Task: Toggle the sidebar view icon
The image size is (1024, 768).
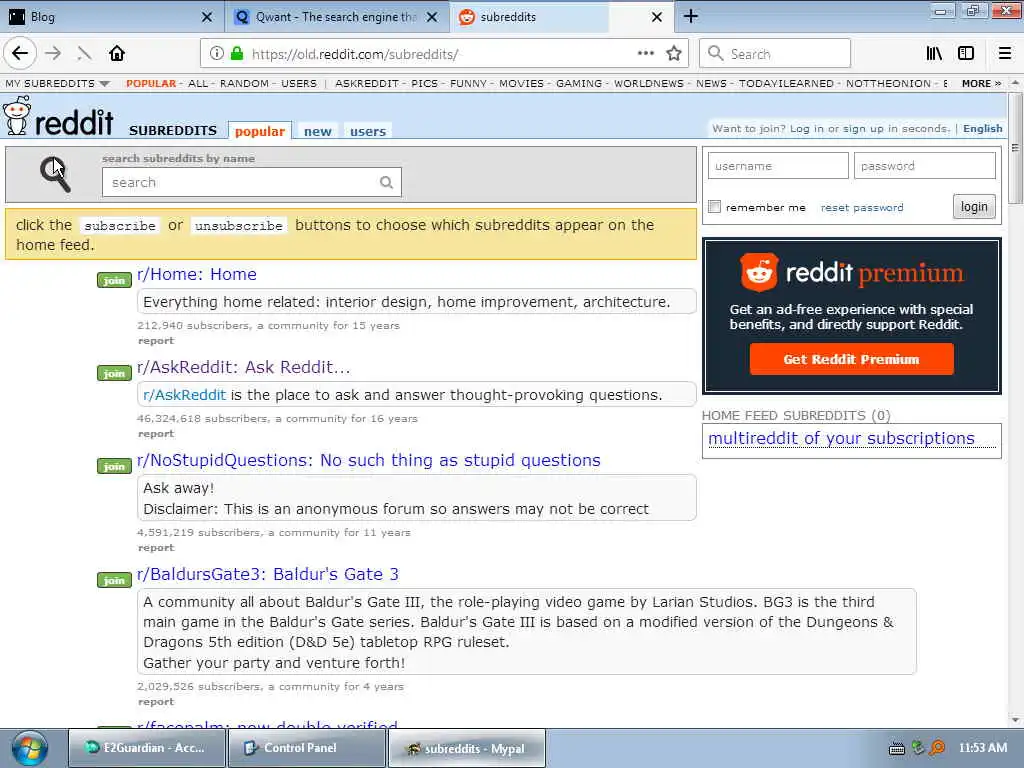Action: coord(966,54)
